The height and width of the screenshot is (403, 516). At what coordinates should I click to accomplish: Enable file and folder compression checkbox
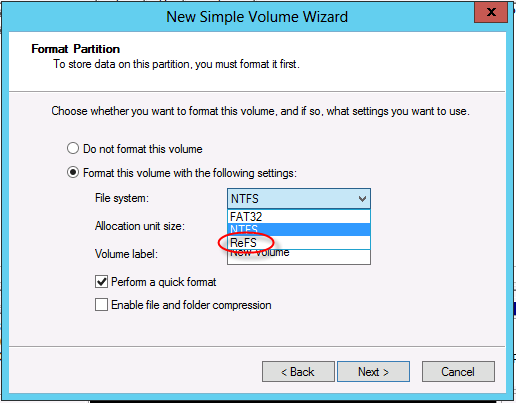tap(101, 305)
